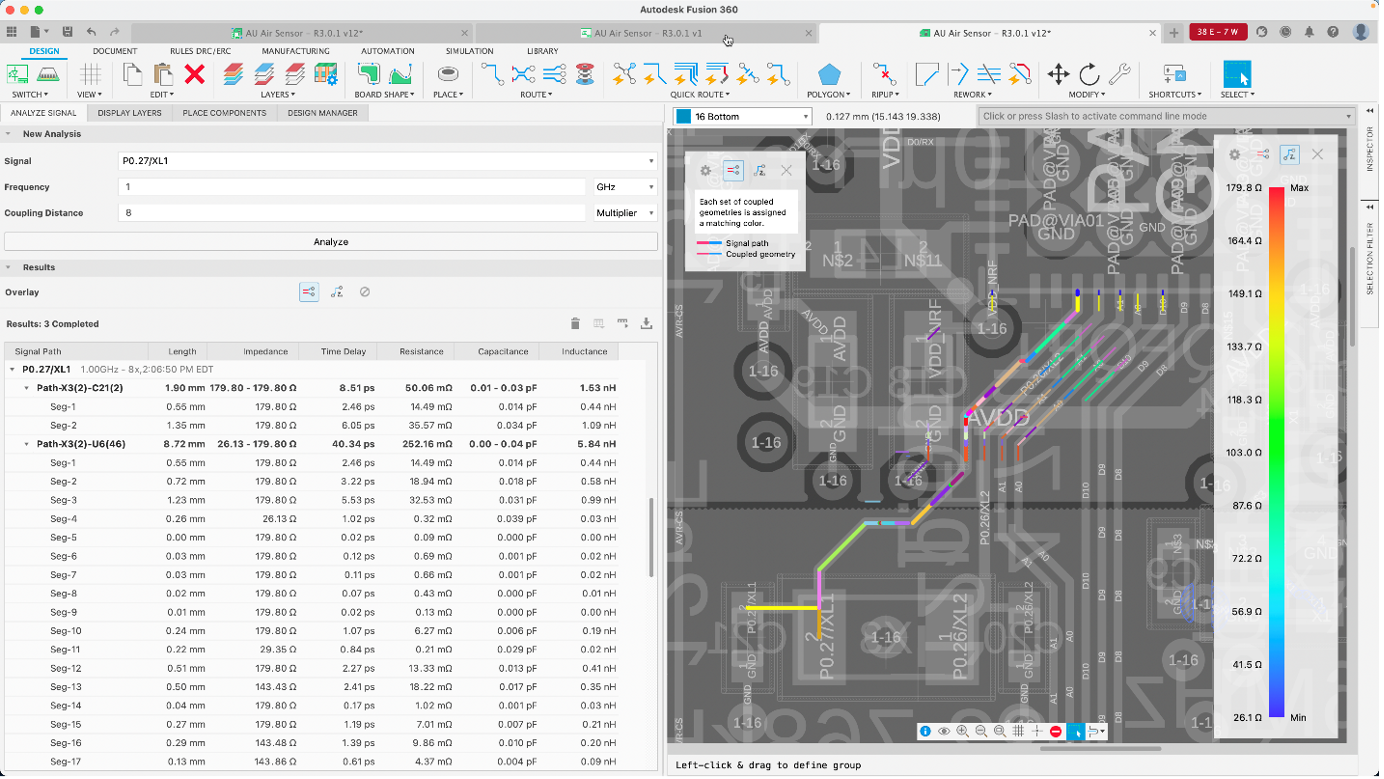
Task: Click the Shortcuts keyboard icon
Action: click(1175, 74)
